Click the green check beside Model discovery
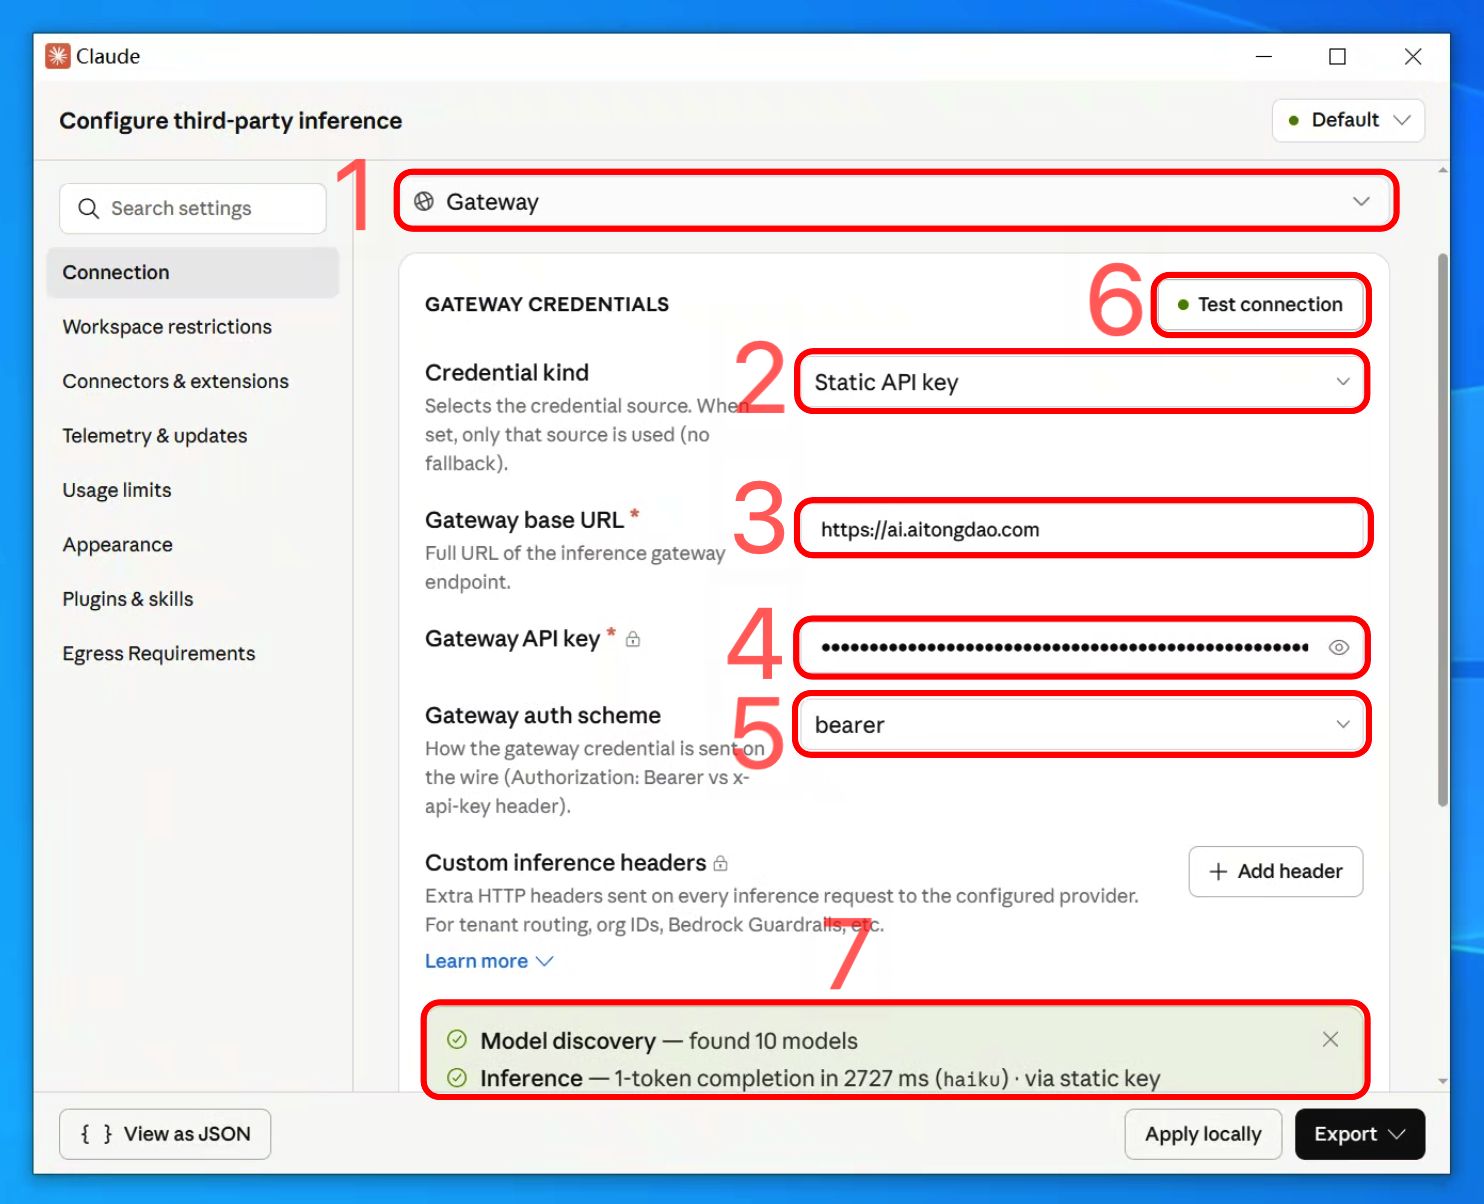Image resolution: width=1484 pixels, height=1204 pixels. tap(457, 1040)
